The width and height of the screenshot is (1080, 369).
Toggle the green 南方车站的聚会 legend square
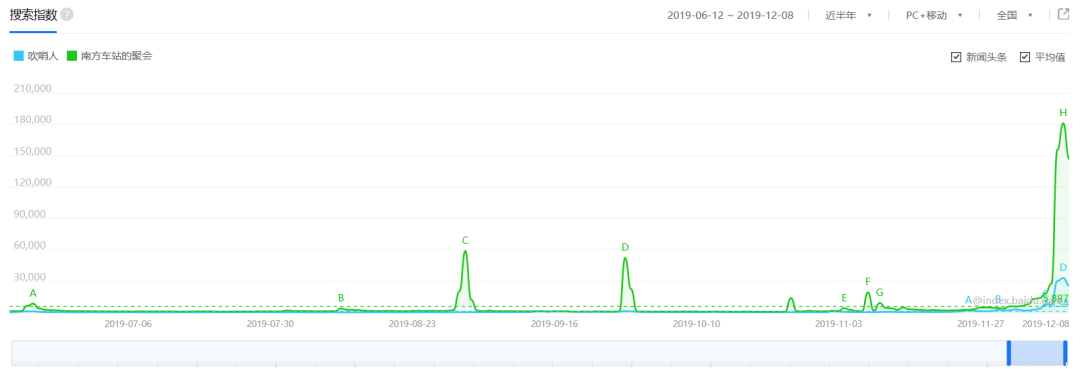click(x=72, y=56)
